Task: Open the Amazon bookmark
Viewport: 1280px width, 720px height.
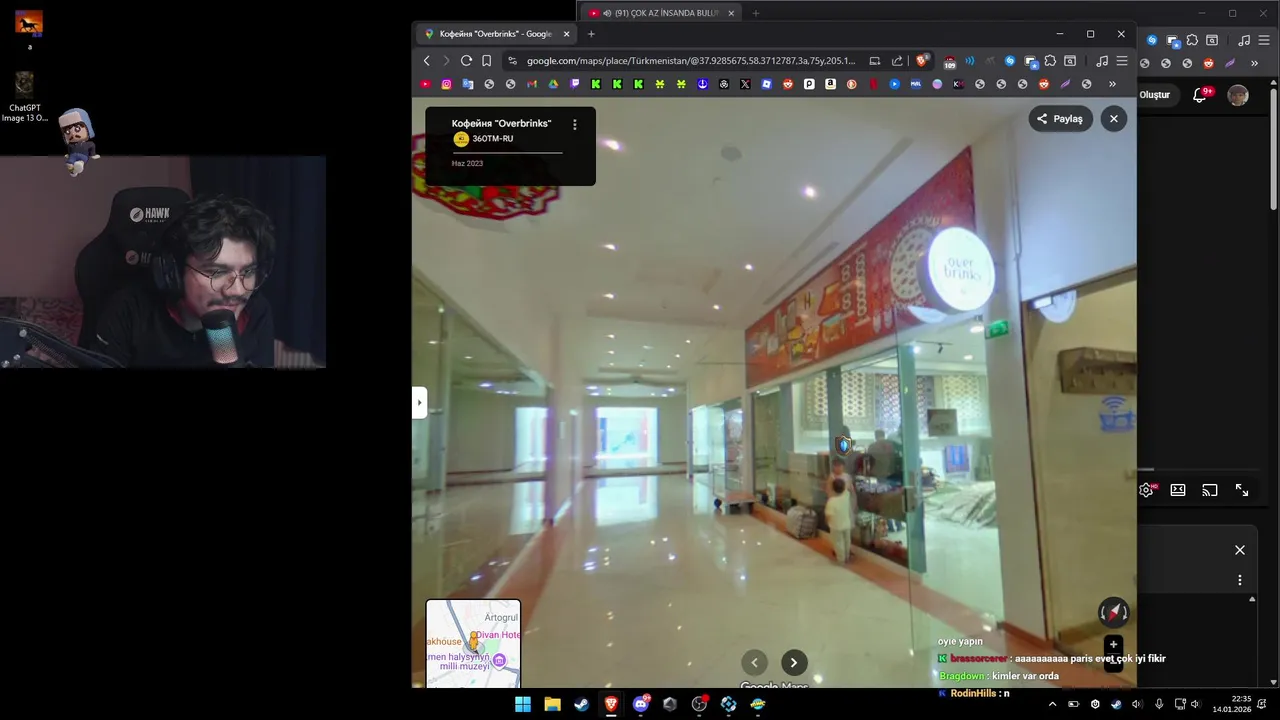Action: point(830,84)
